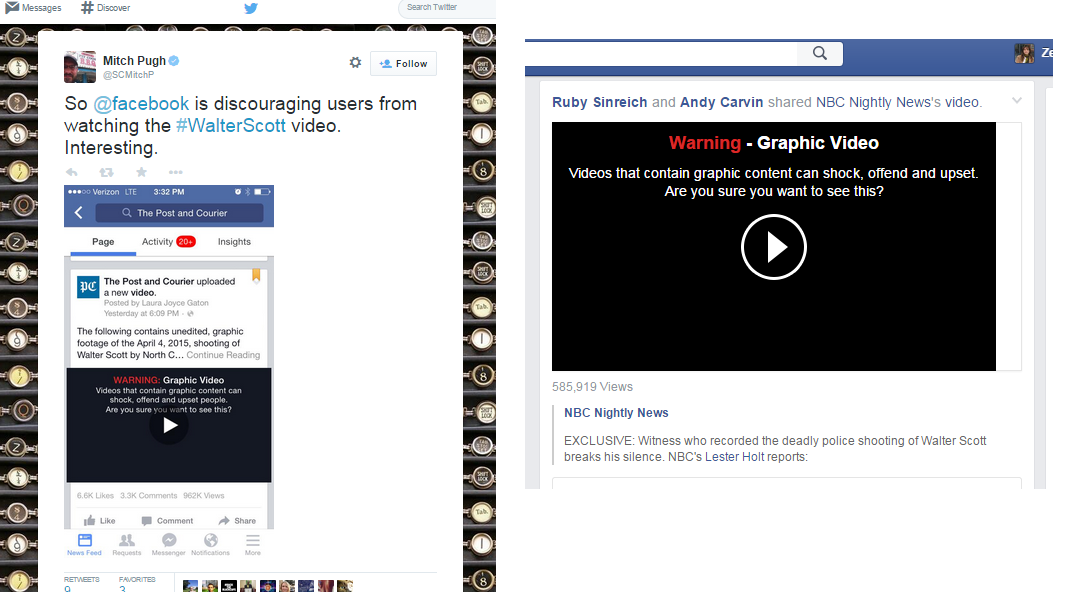Open Notifications globe icon in phone bar

[210, 545]
